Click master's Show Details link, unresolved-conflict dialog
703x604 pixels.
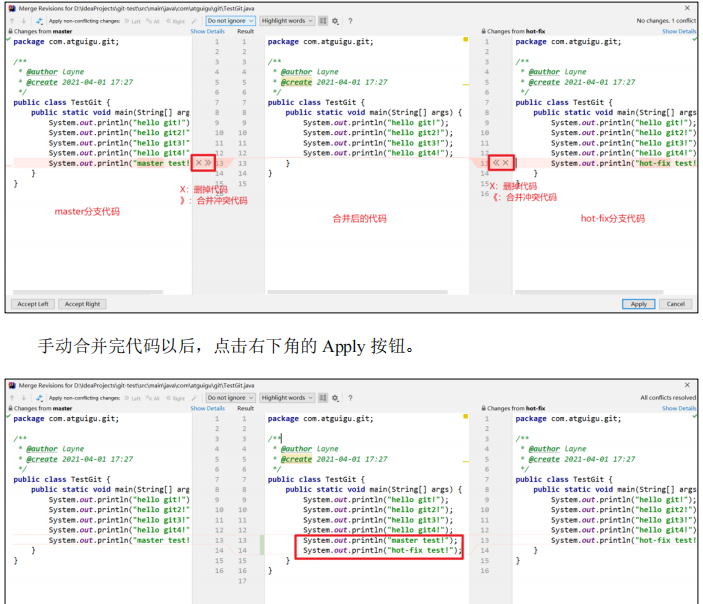click(x=208, y=31)
